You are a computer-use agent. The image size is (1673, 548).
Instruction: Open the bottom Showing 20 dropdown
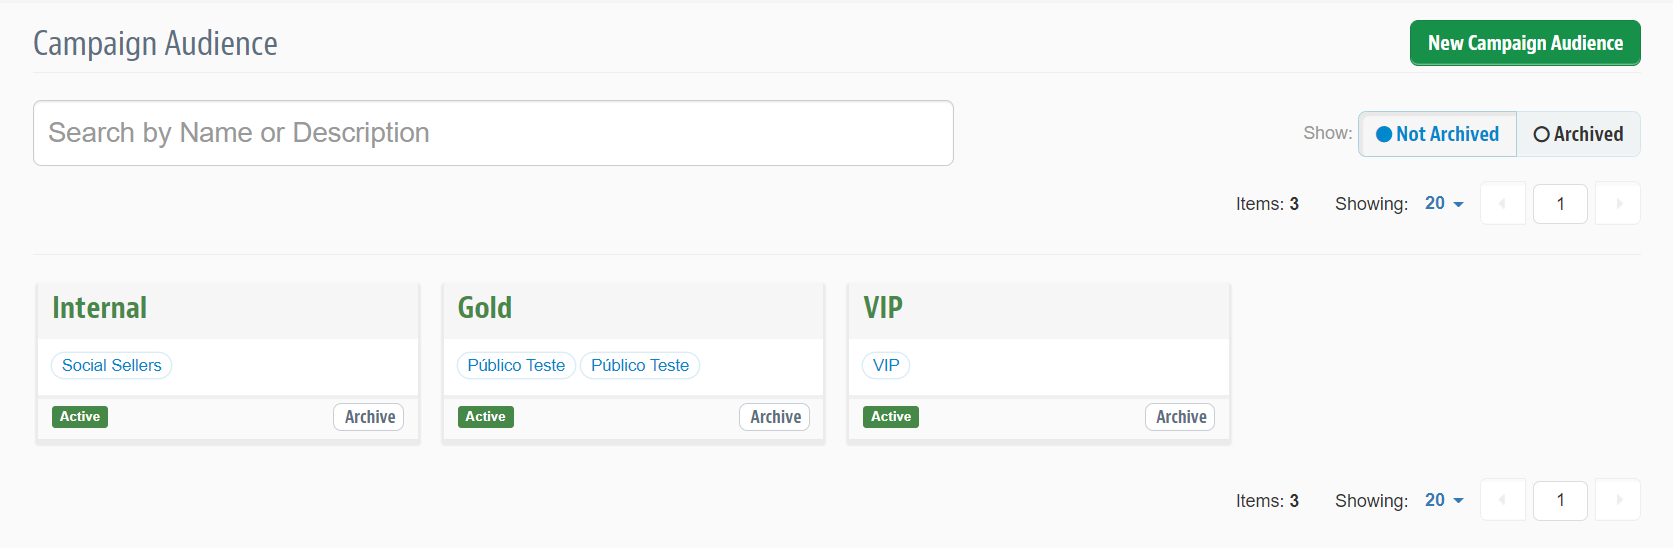pyautogui.click(x=1444, y=500)
